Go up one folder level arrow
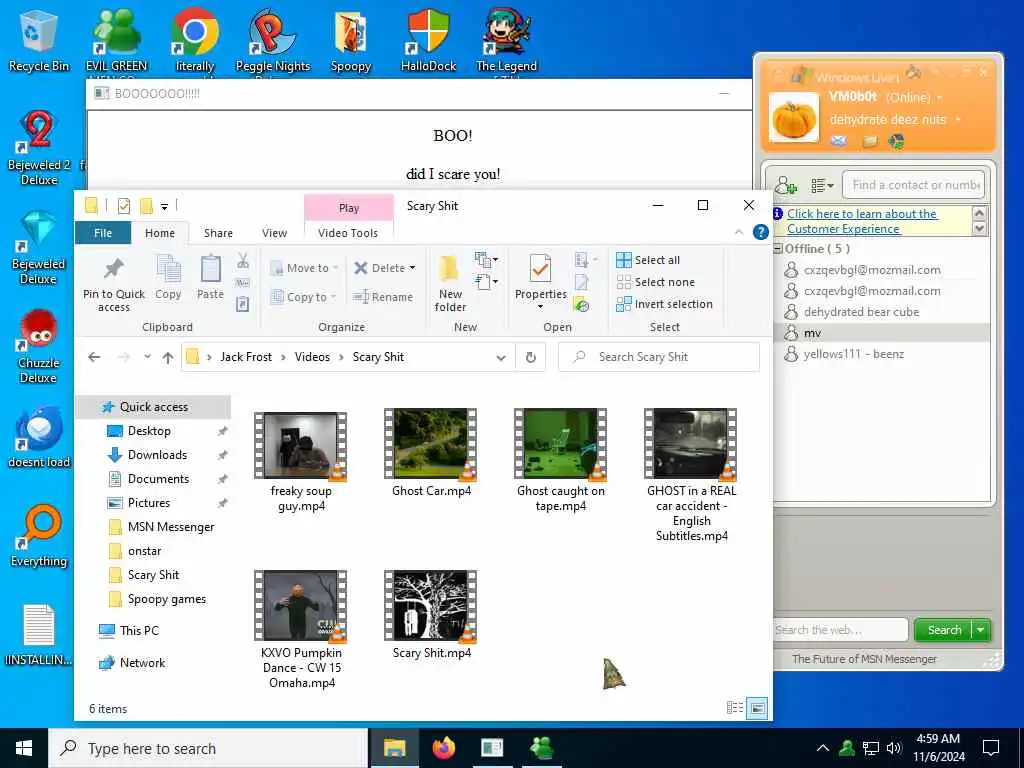The image size is (1024, 768). [x=168, y=357]
